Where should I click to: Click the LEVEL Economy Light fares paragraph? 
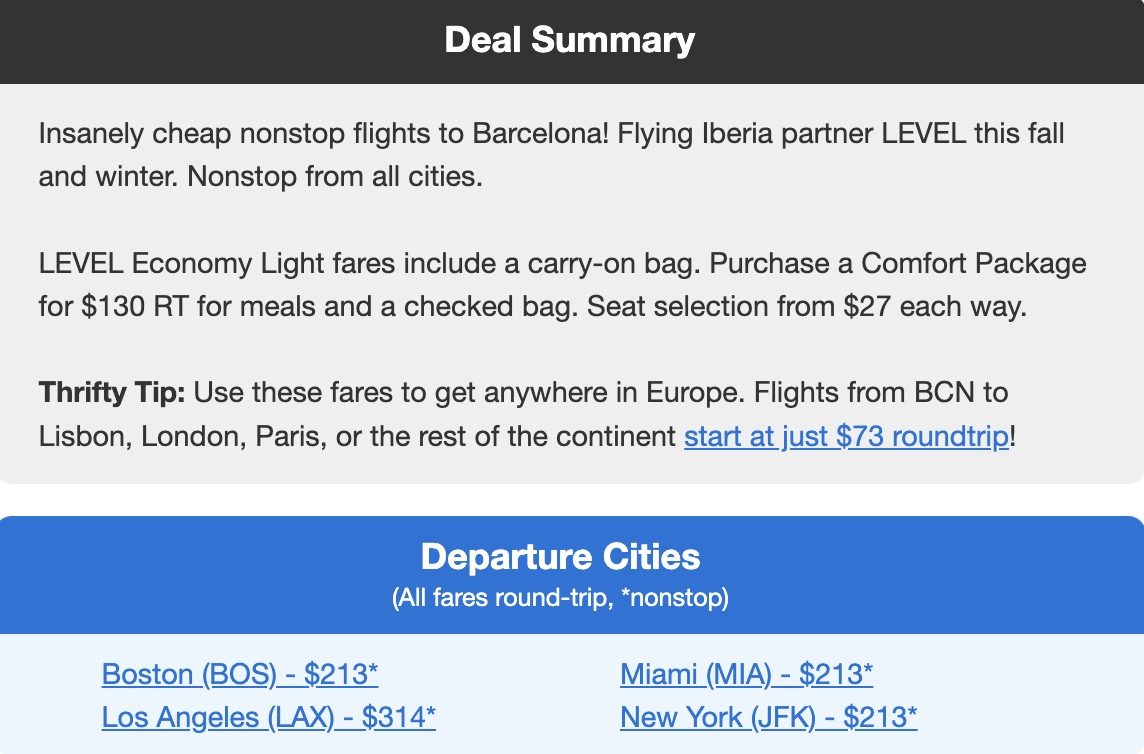point(560,285)
